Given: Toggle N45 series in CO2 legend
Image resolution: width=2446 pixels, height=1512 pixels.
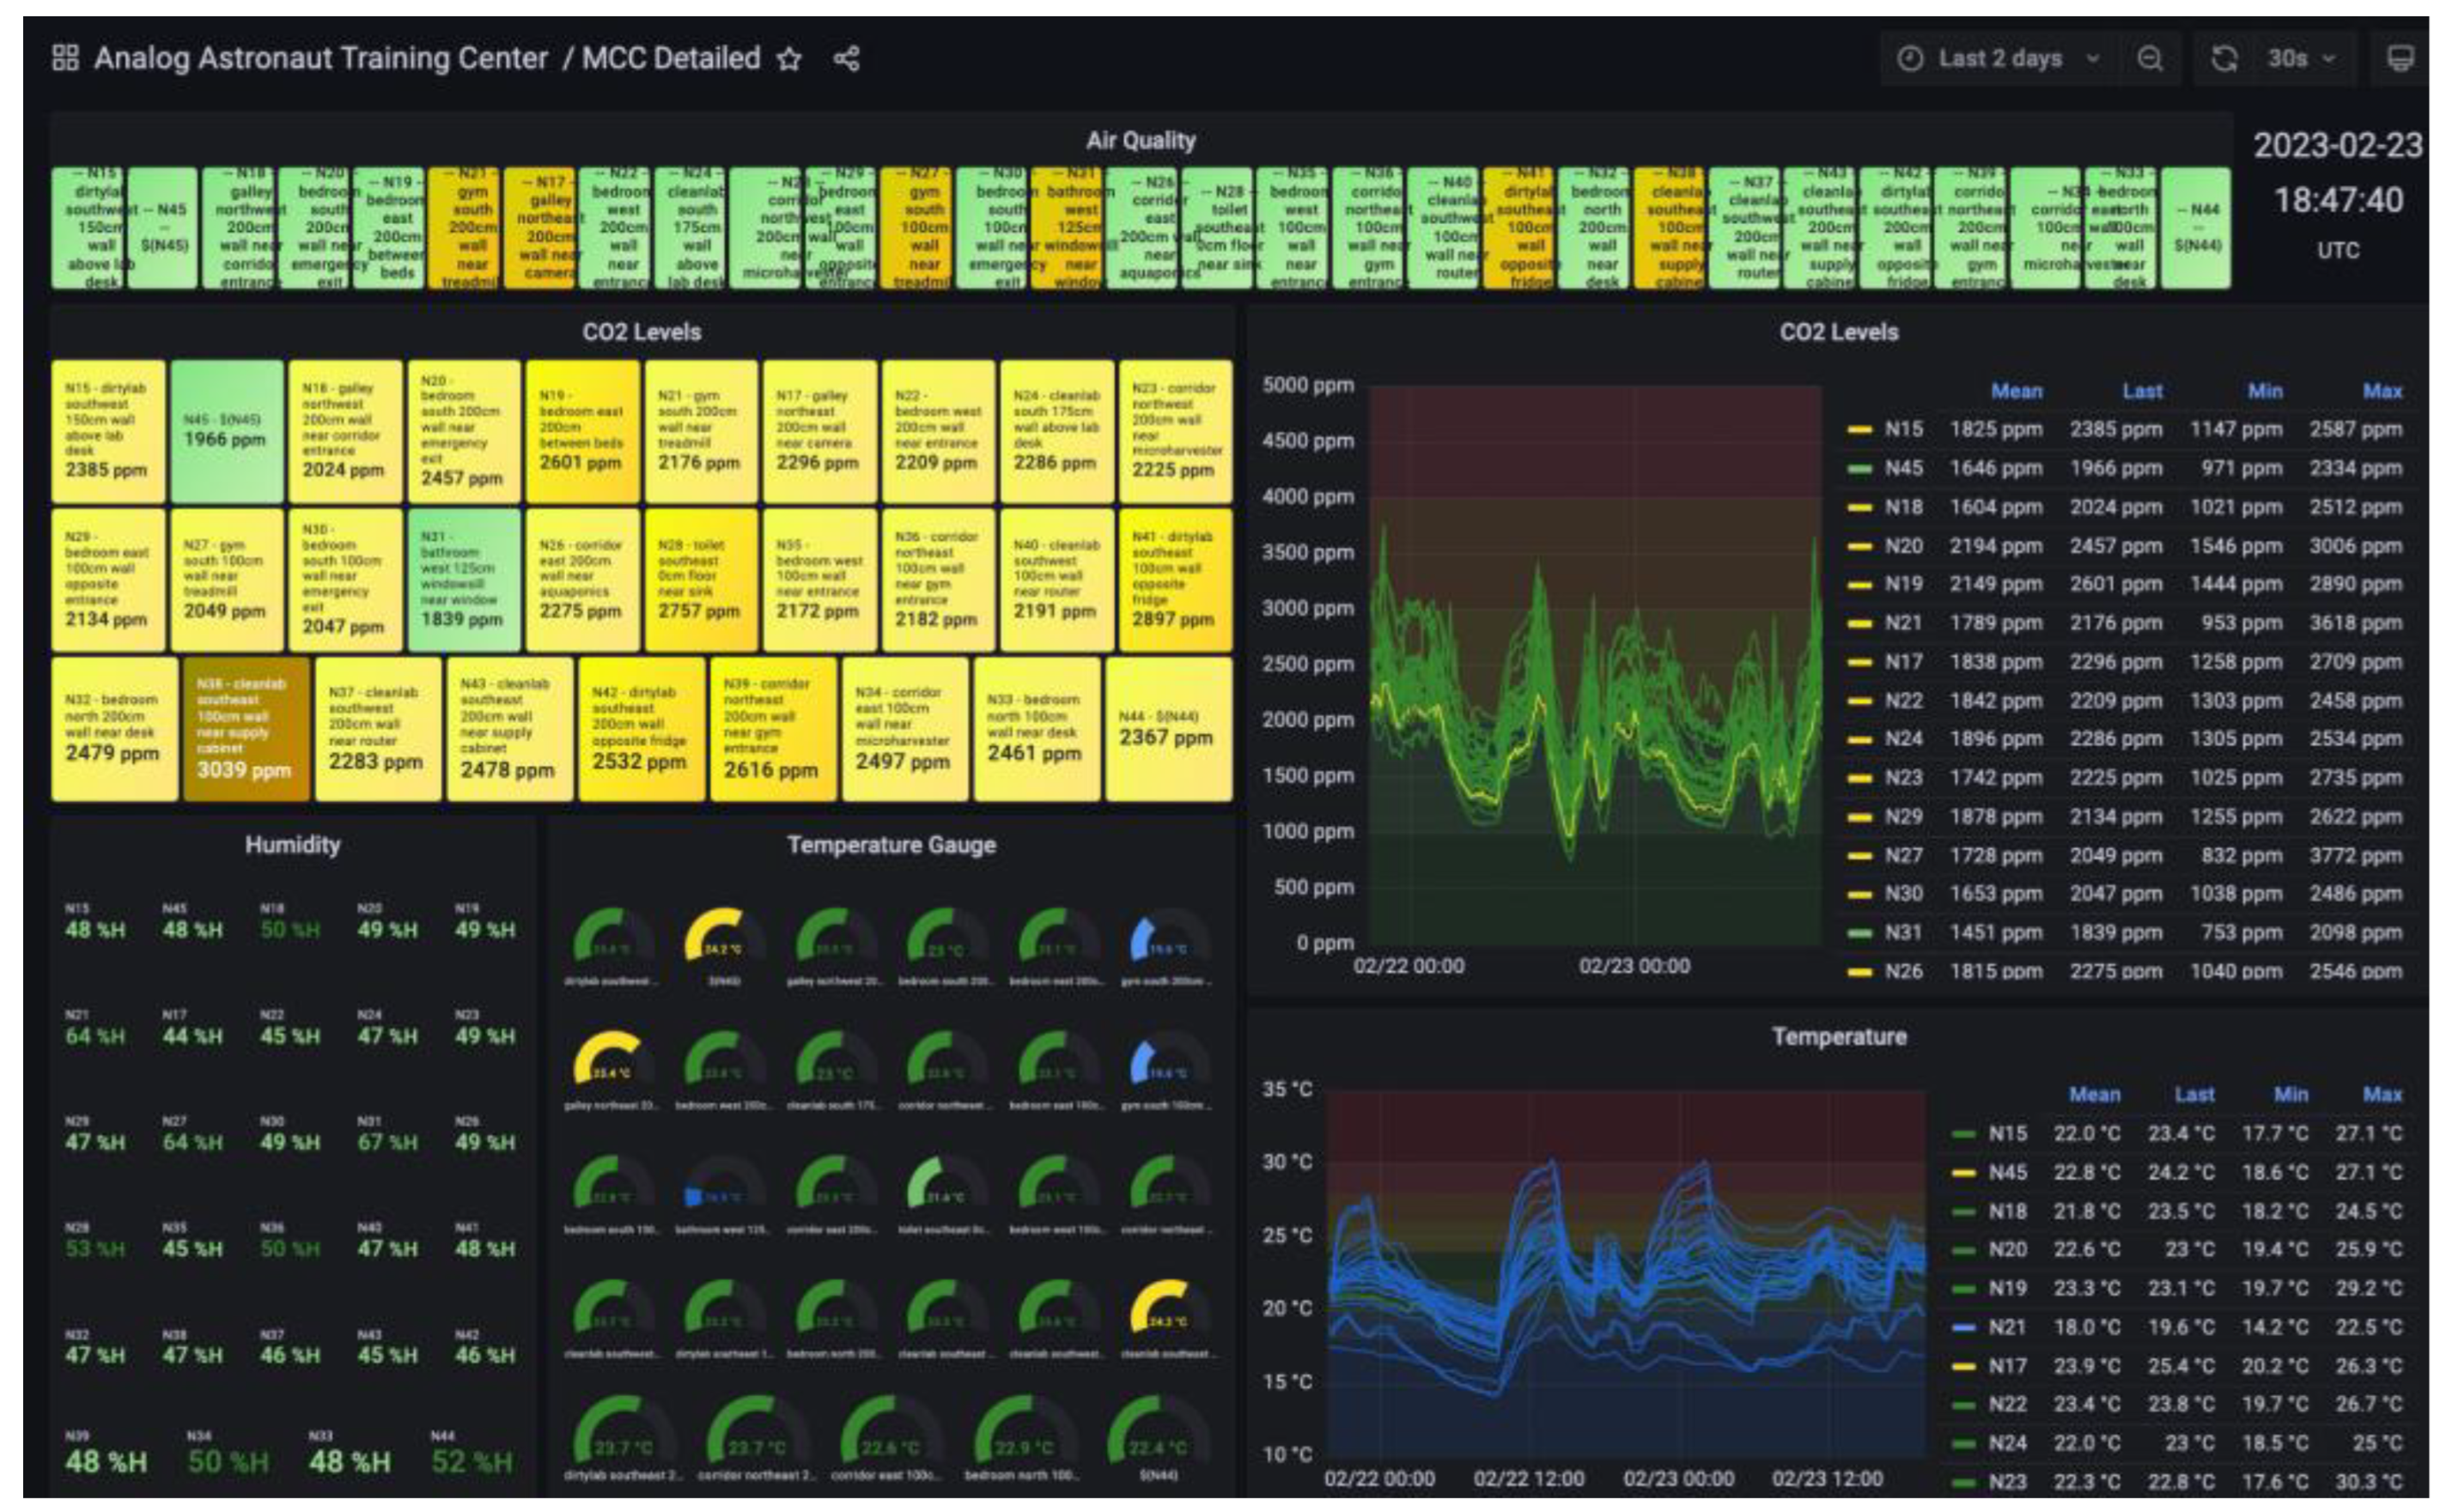Looking at the screenshot, I should [x=1903, y=468].
